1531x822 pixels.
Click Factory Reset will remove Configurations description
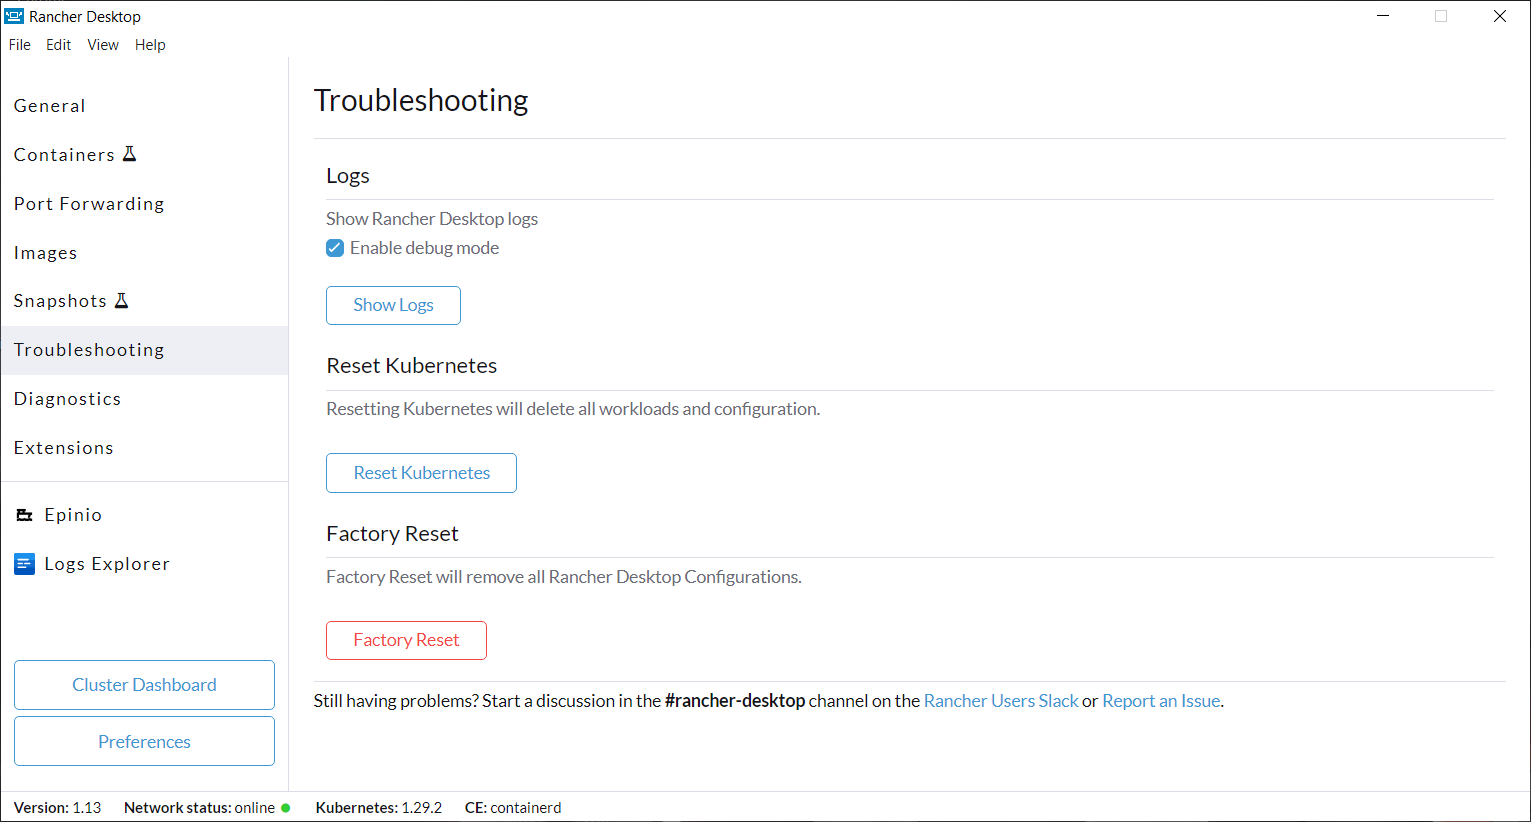pos(564,577)
